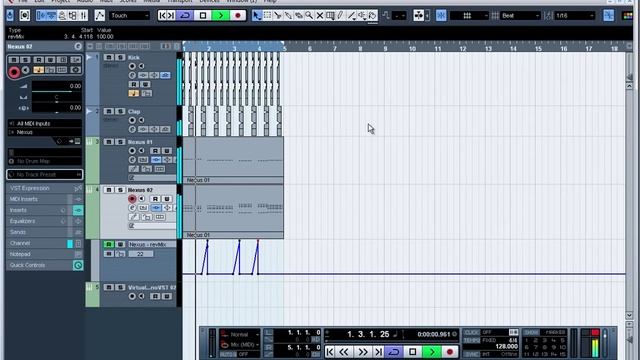Toggle Write automation on Nexus 01 track

[x=166, y=151]
